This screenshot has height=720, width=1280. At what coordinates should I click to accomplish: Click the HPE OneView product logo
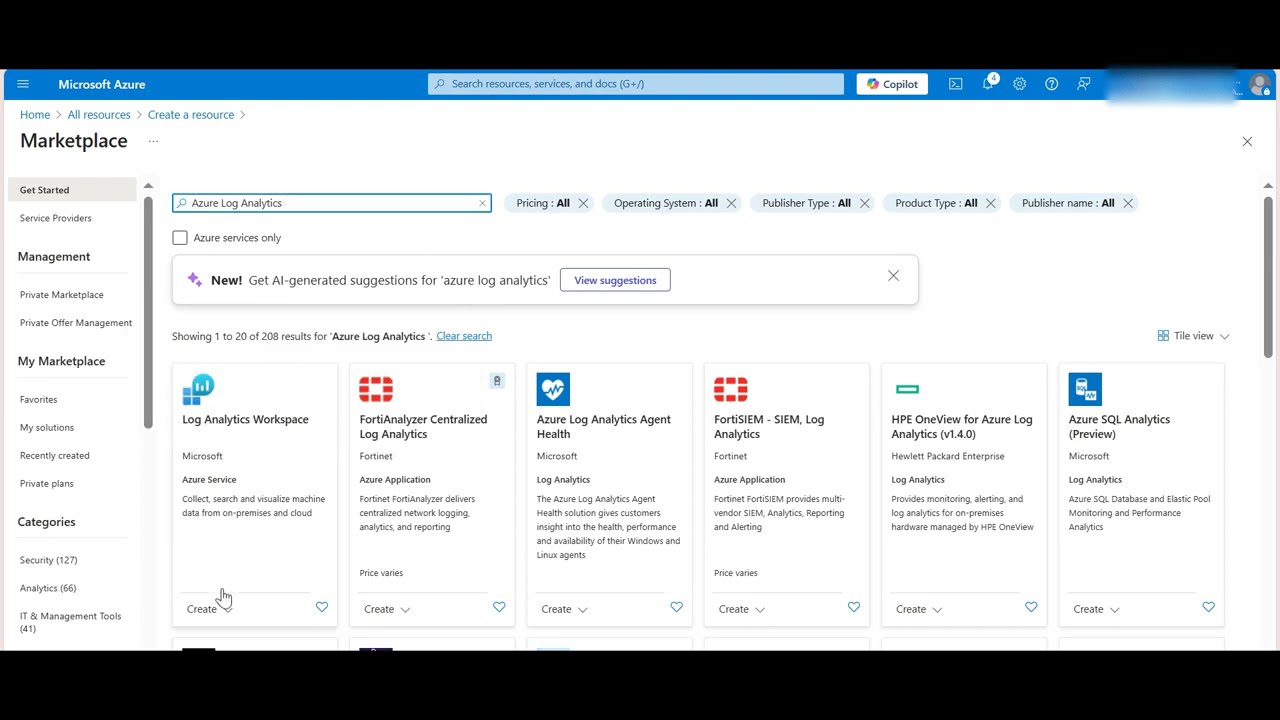[x=907, y=389]
